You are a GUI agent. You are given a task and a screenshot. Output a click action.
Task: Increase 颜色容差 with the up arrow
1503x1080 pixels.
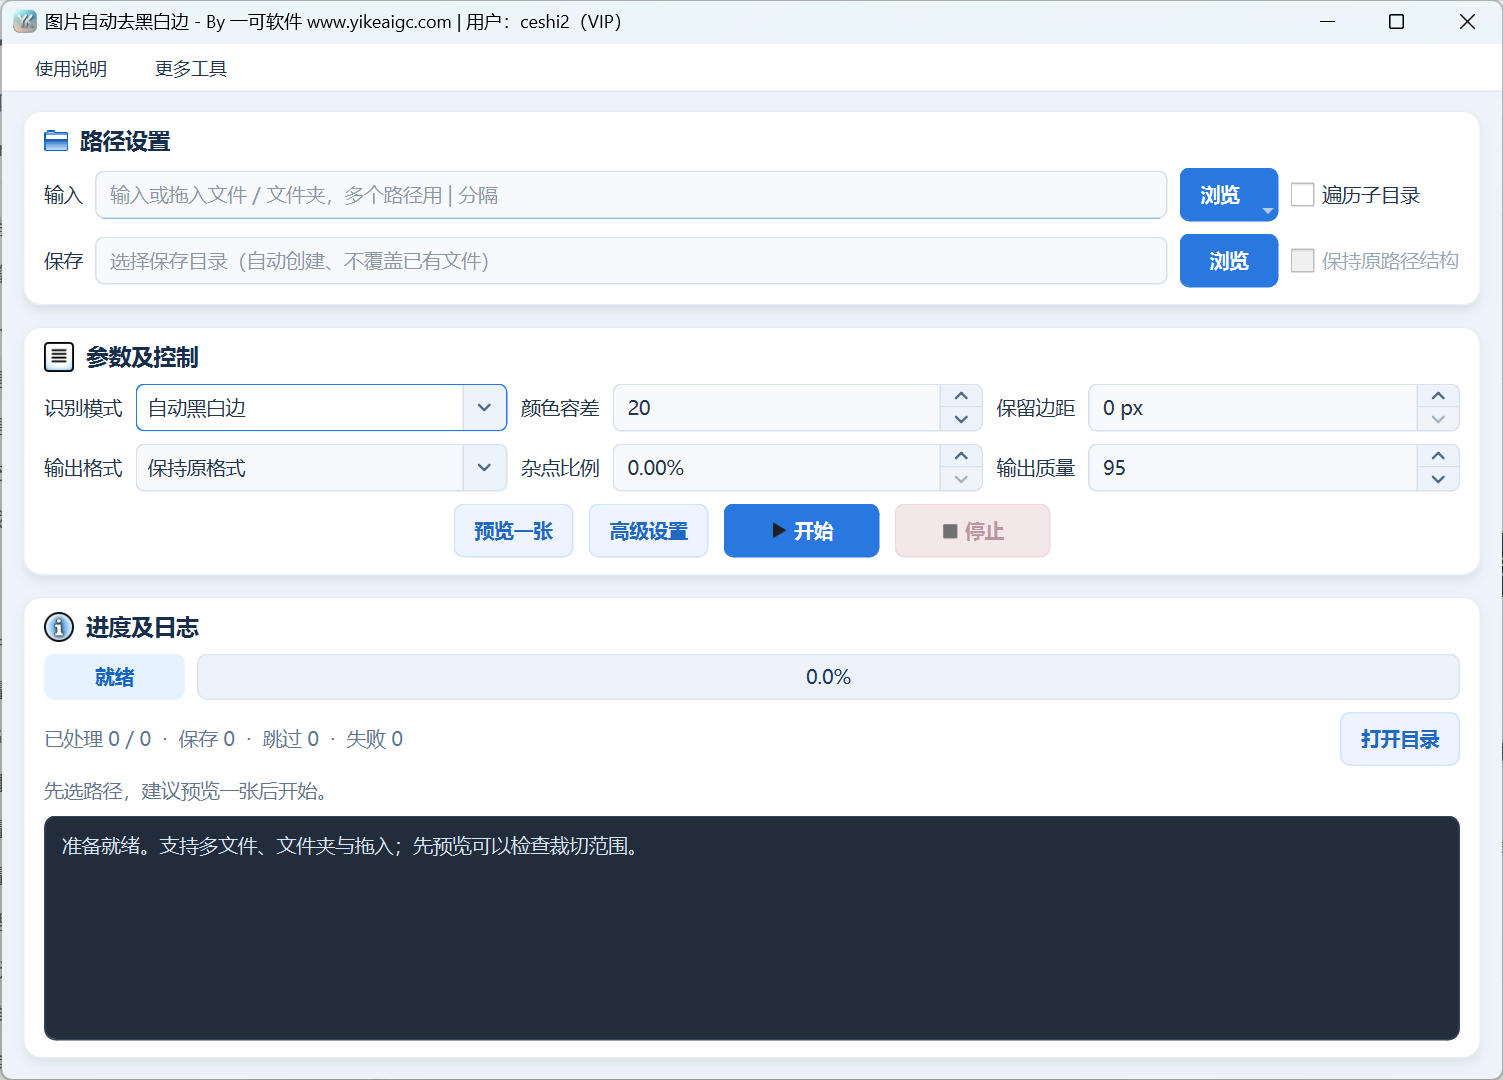pyautogui.click(x=961, y=397)
